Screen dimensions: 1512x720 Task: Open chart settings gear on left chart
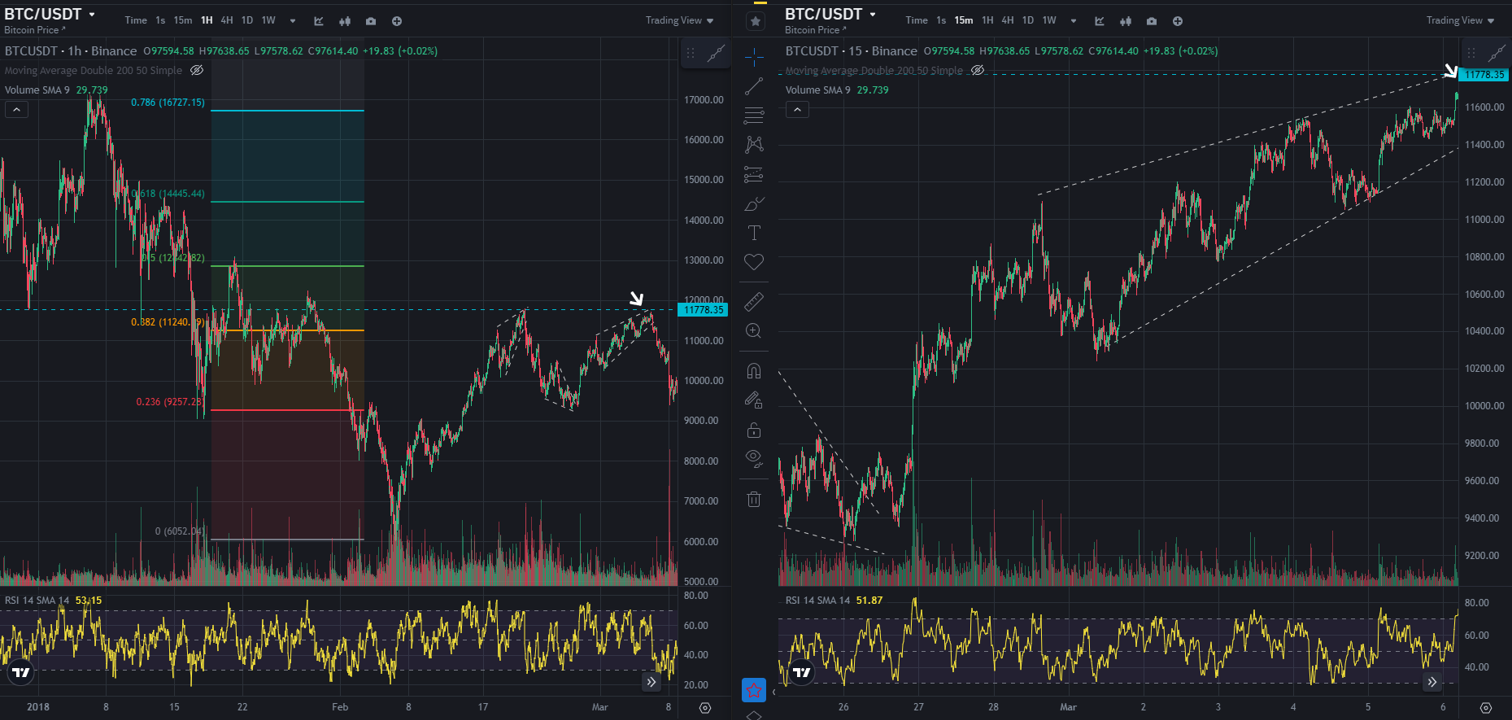click(x=706, y=708)
